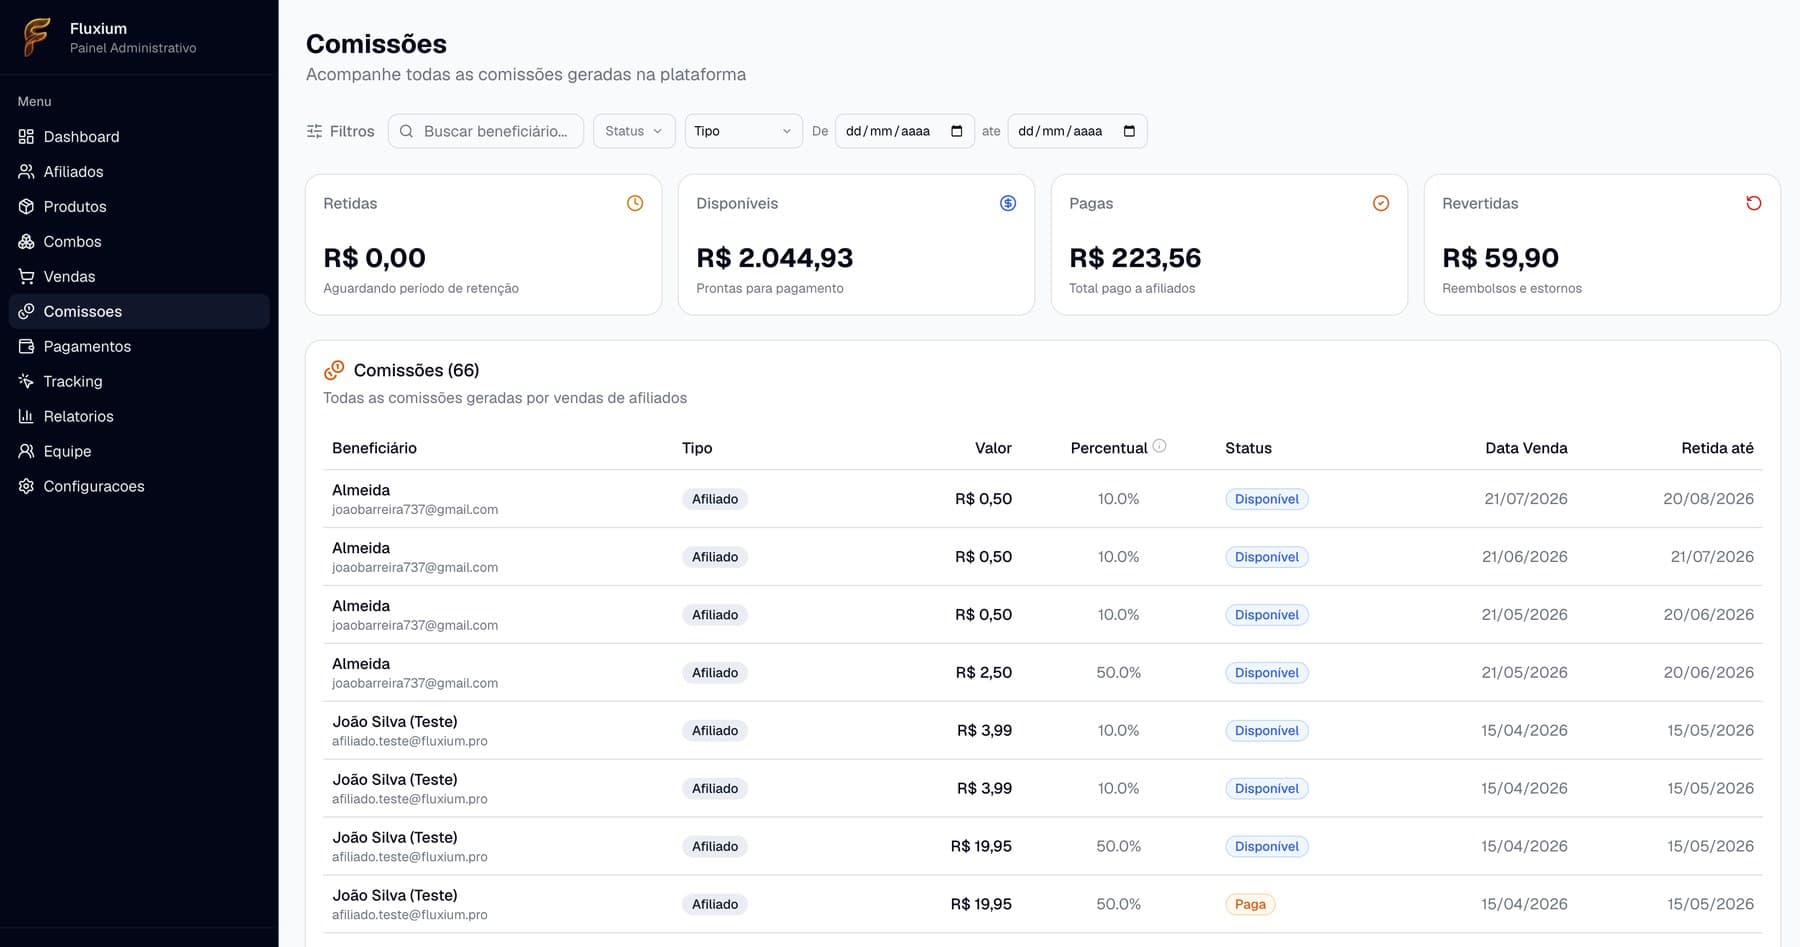Click the Status column header in table

(1248, 448)
